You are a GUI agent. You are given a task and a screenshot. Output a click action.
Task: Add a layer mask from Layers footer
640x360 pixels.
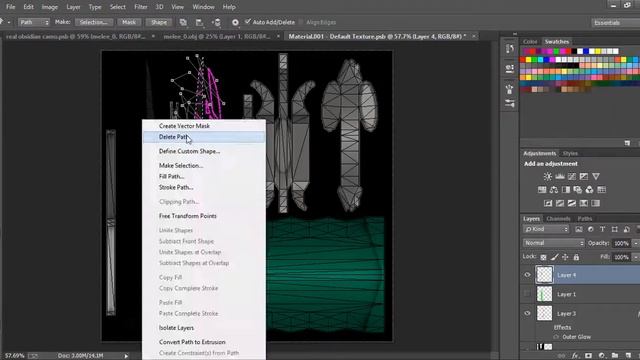click(588, 356)
